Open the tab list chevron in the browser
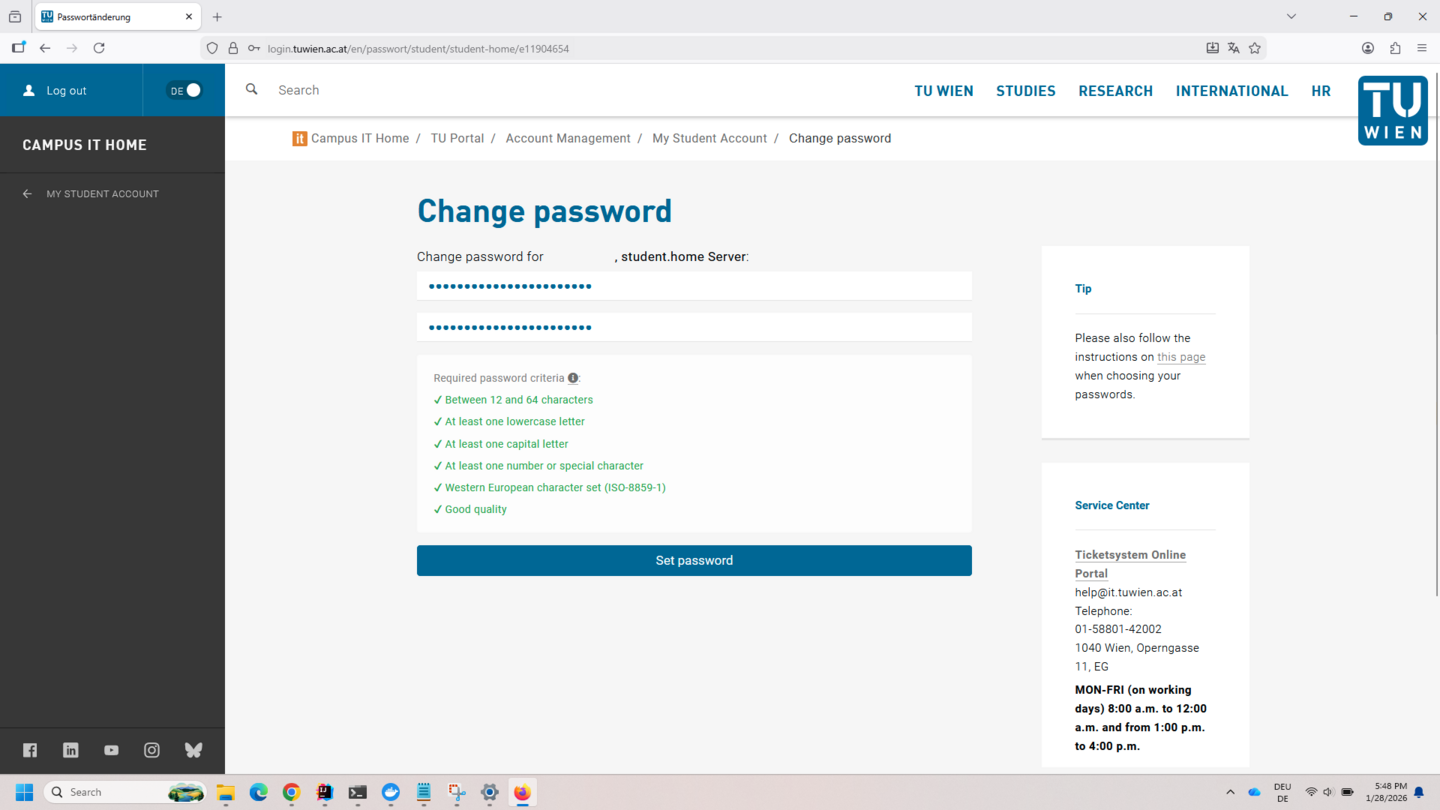This screenshot has width=1440, height=810. pos(1291,16)
